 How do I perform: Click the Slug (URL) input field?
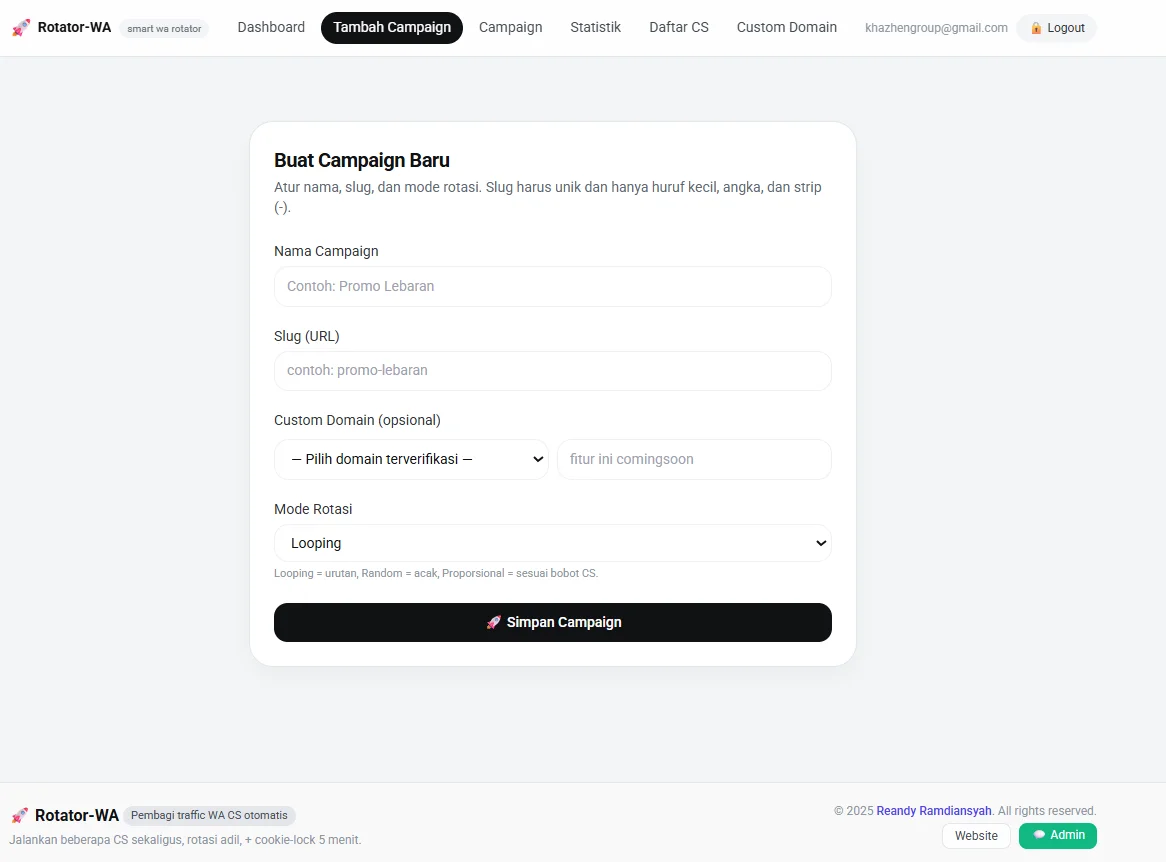(x=552, y=370)
